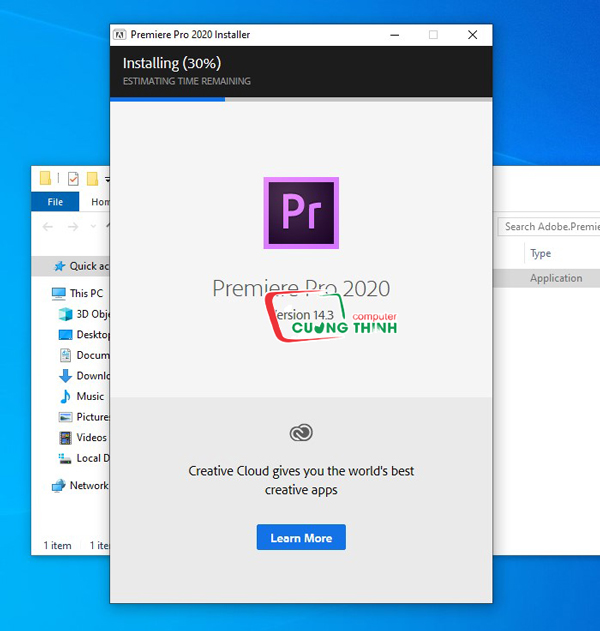Select the Application type file row
The width and height of the screenshot is (600, 631).
click(x=547, y=278)
